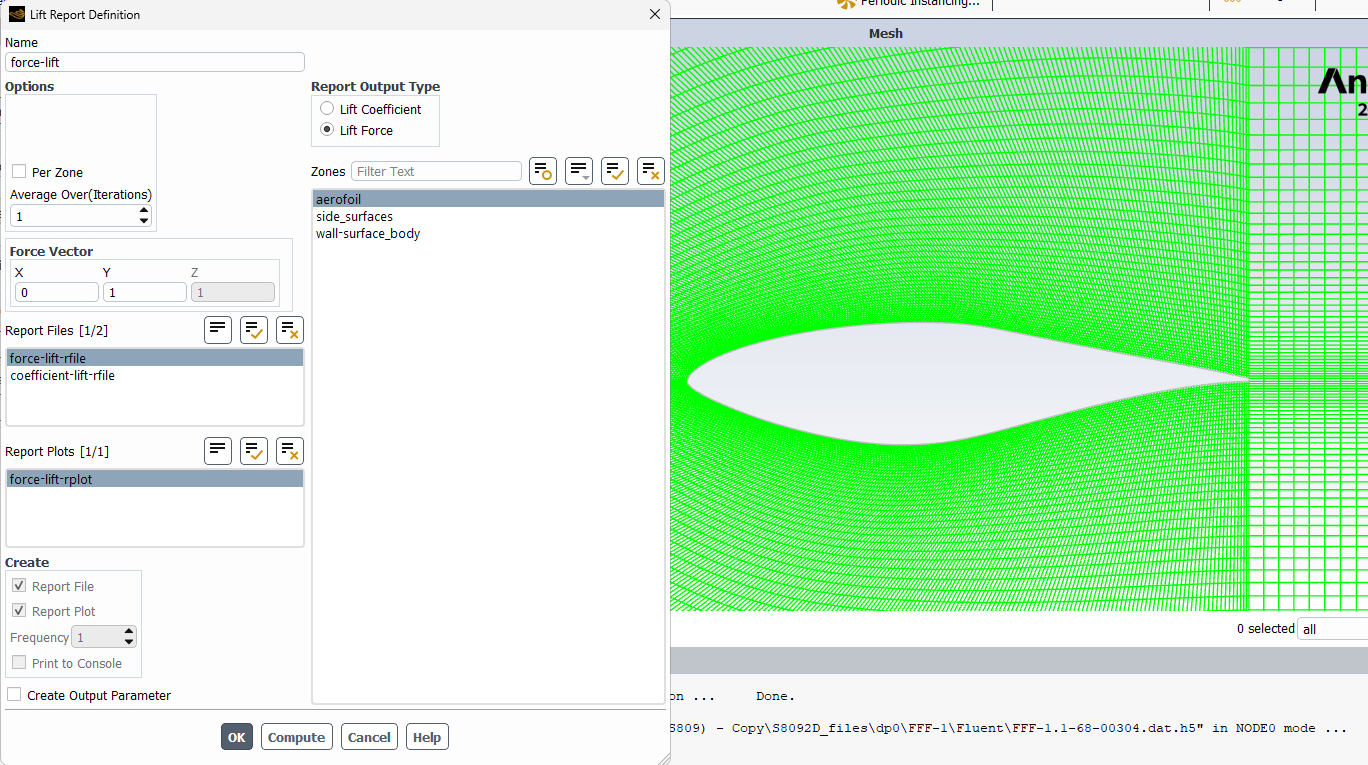Select side_surfaces in the Zones list
The width and height of the screenshot is (1368, 765).
(x=354, y=216)
